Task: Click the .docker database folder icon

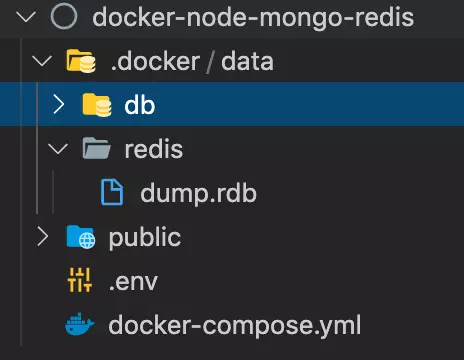Action: (x=81, y=61)
